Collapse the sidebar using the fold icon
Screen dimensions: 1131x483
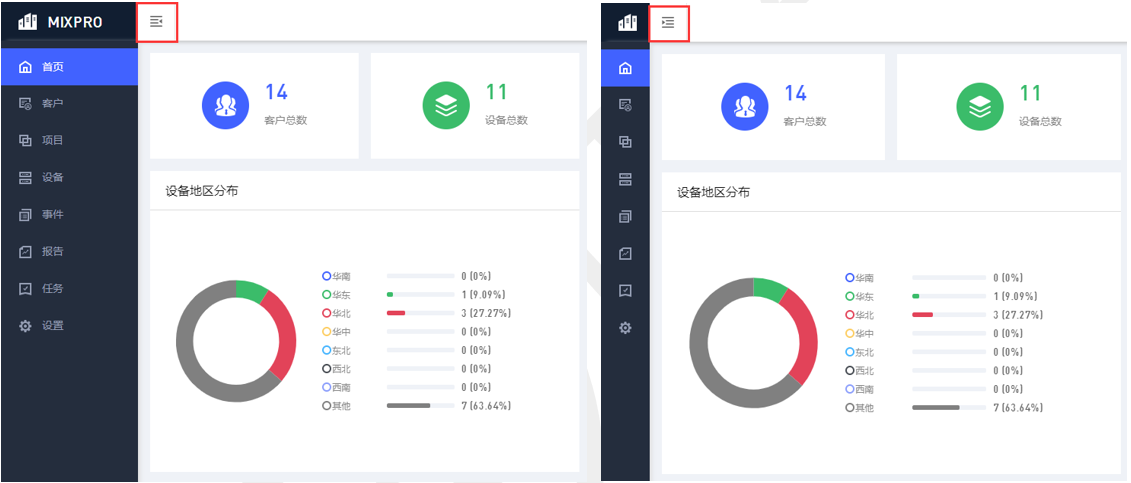156,21
